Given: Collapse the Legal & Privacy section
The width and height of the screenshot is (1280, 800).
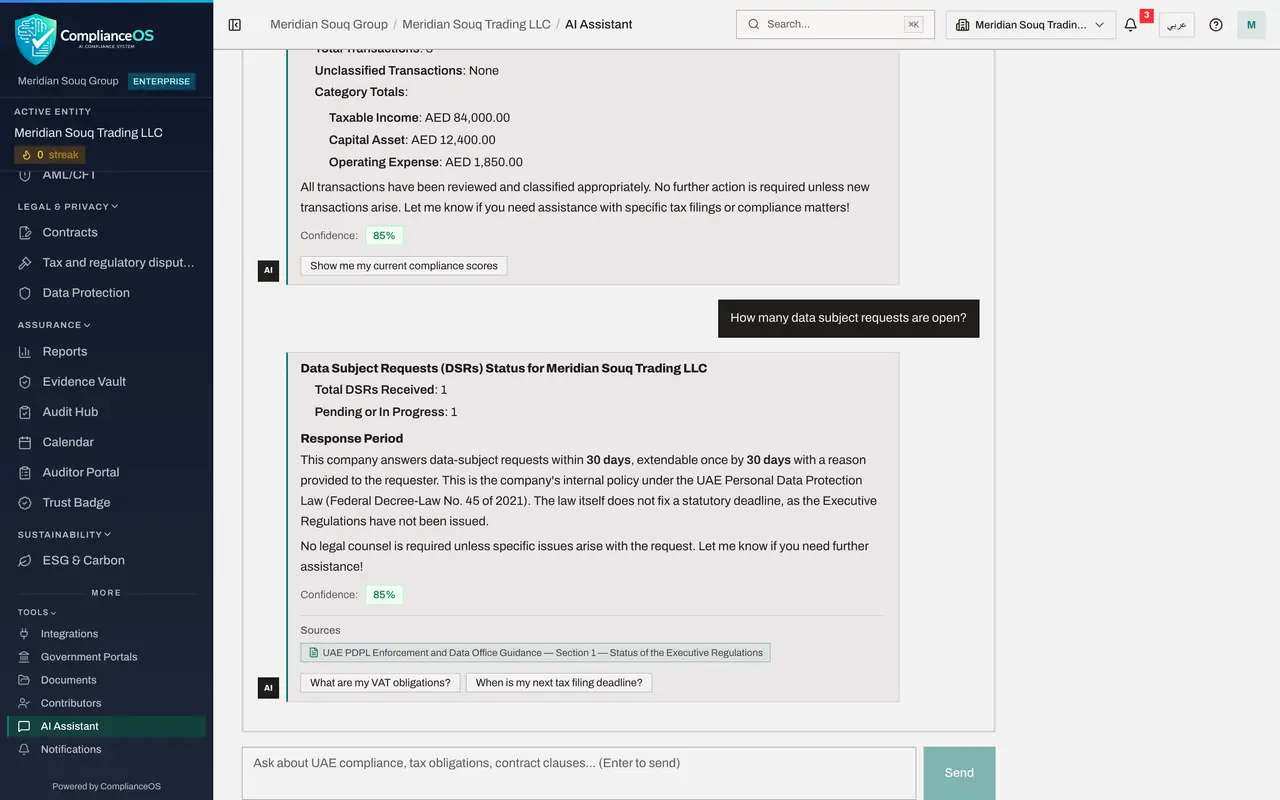Looking at the screenshot, I should pyautogui.click(x=68, y=207).
